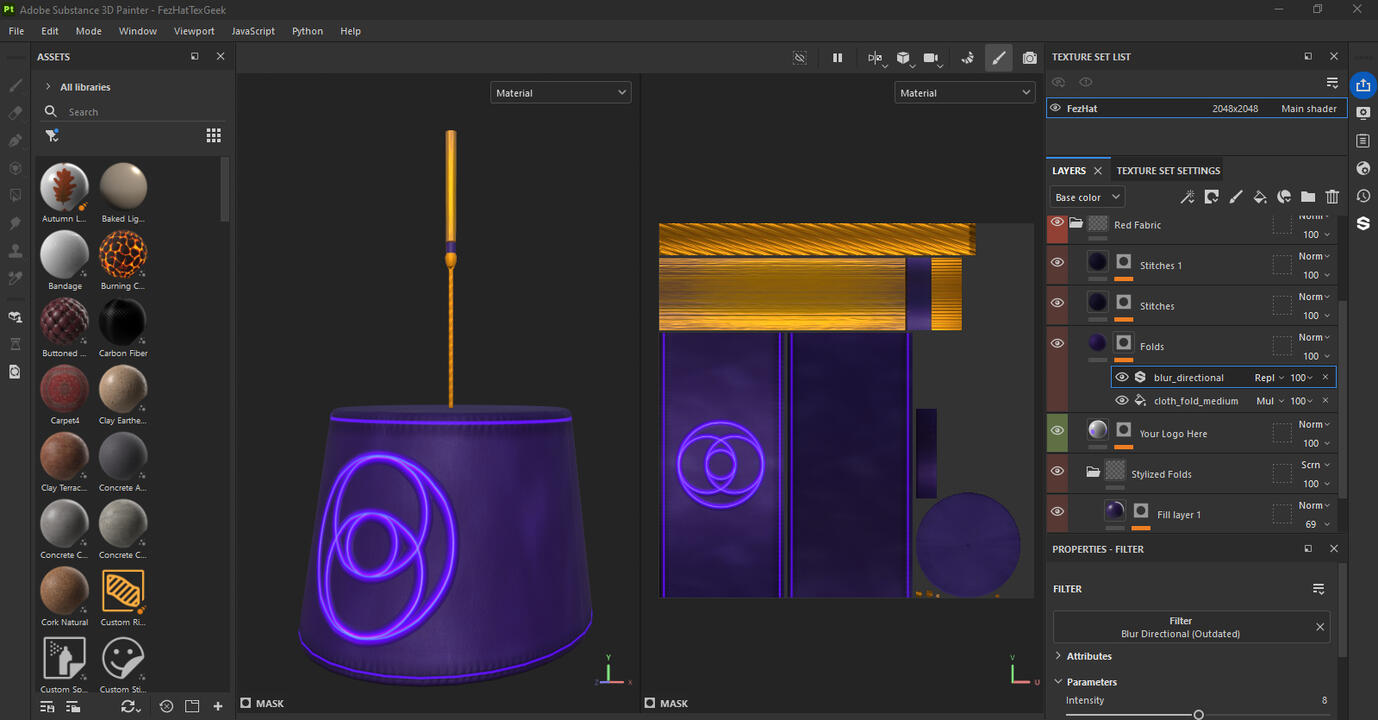
Task: Select the Carbon Fiber material thumbnail
Action: 123,321
